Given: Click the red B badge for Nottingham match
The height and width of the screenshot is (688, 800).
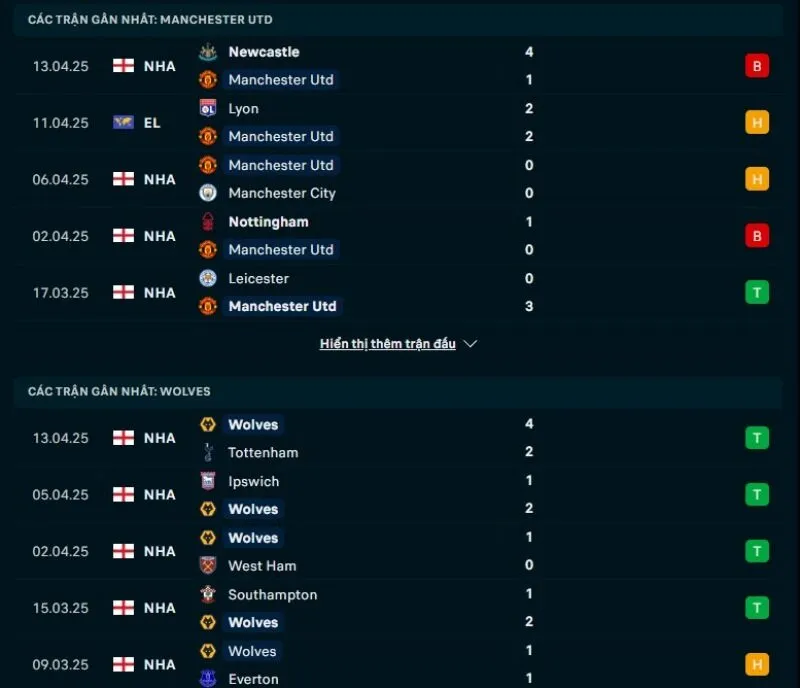Looking at the screenshot, I should pyautogui.click(x=756, y=236).
